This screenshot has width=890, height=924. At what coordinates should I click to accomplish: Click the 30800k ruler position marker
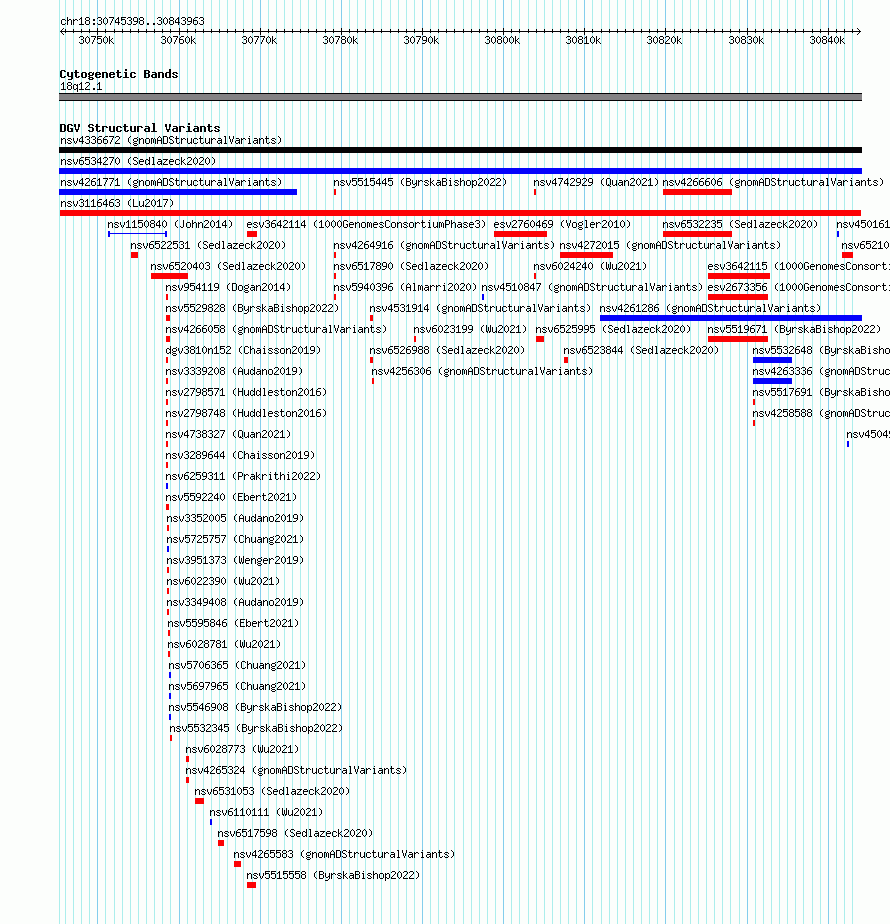[502, 40]
